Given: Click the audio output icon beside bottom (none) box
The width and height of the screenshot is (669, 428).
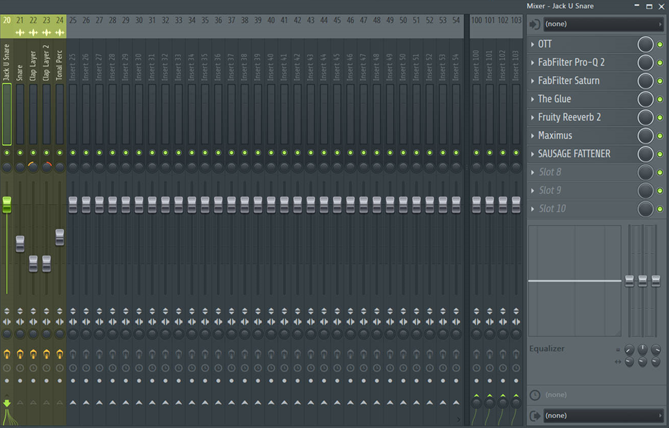Looking at the screenshot, I should [535, 416].
